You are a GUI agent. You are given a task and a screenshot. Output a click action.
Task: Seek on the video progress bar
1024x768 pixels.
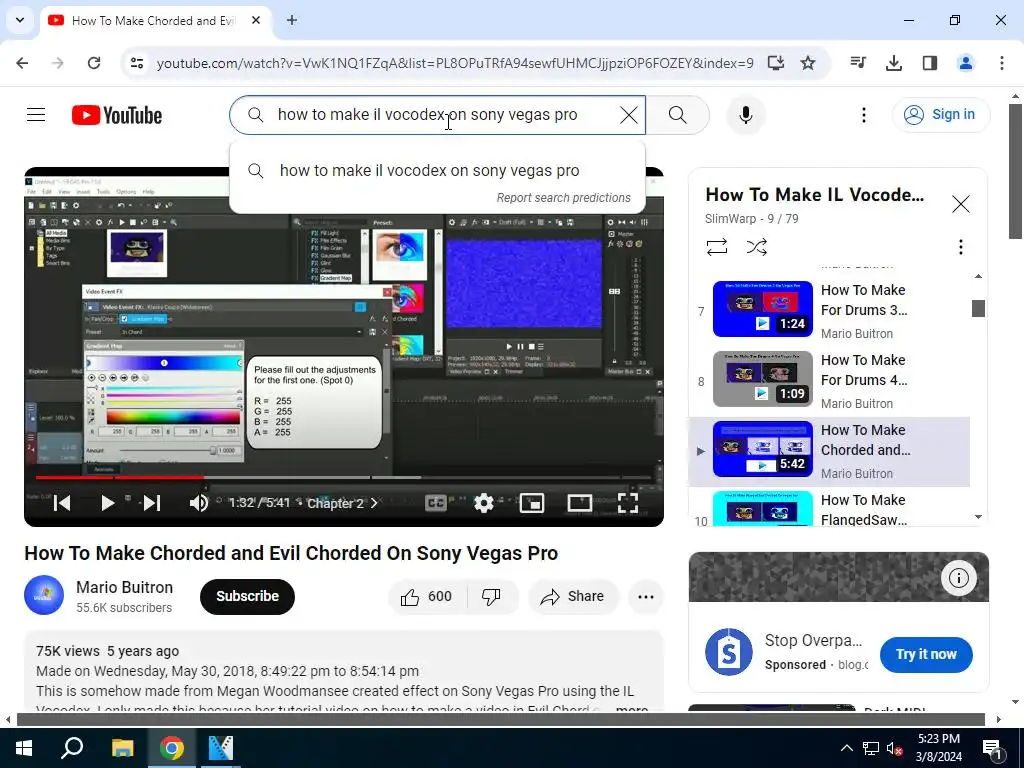tap(344, 477)
